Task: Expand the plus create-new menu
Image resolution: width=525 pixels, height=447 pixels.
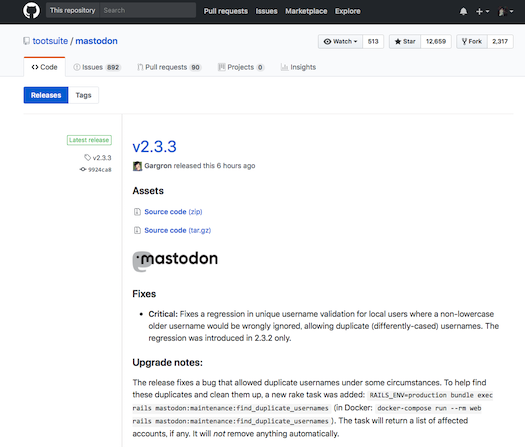Action: point(482,11)
